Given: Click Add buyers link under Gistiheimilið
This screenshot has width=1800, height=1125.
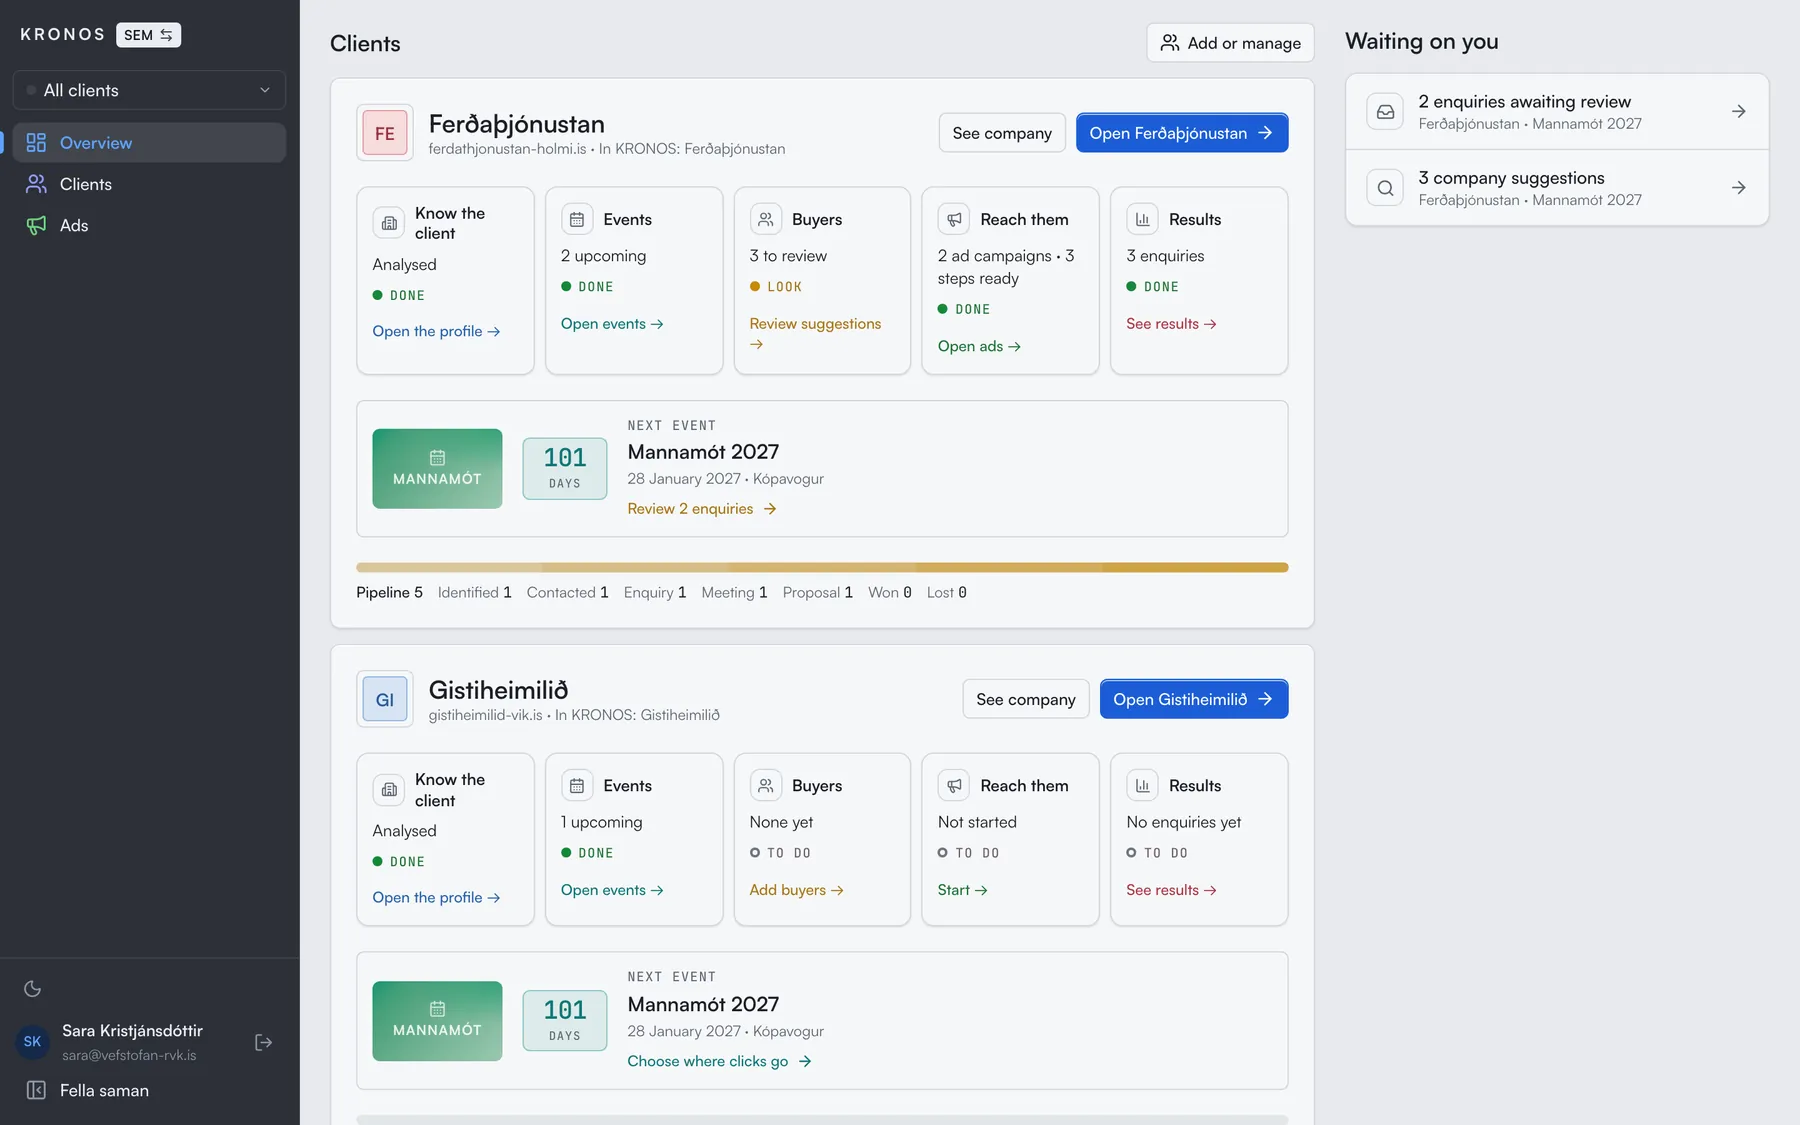Looking at the screenshot, I should [x=796, y=890].
